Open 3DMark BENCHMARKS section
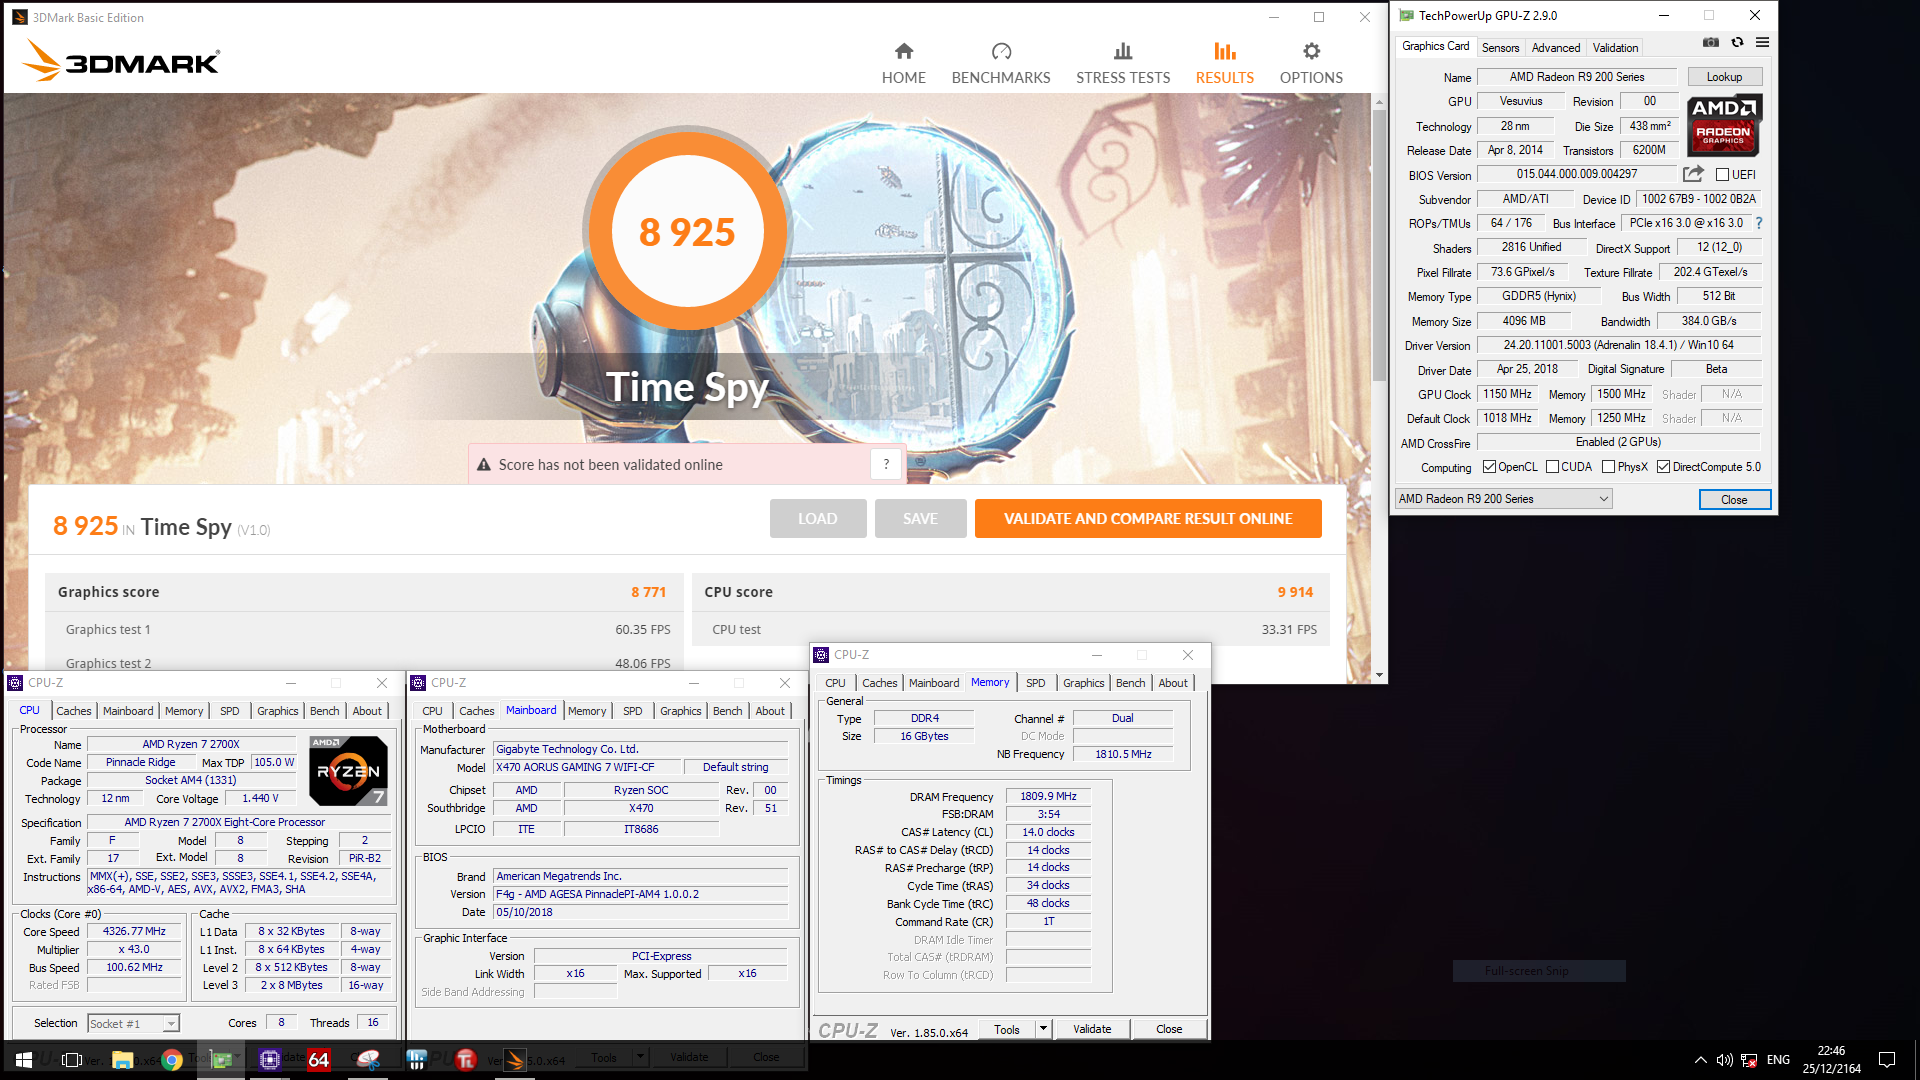This screenshot has width=1920, height=1080. 1001,63
